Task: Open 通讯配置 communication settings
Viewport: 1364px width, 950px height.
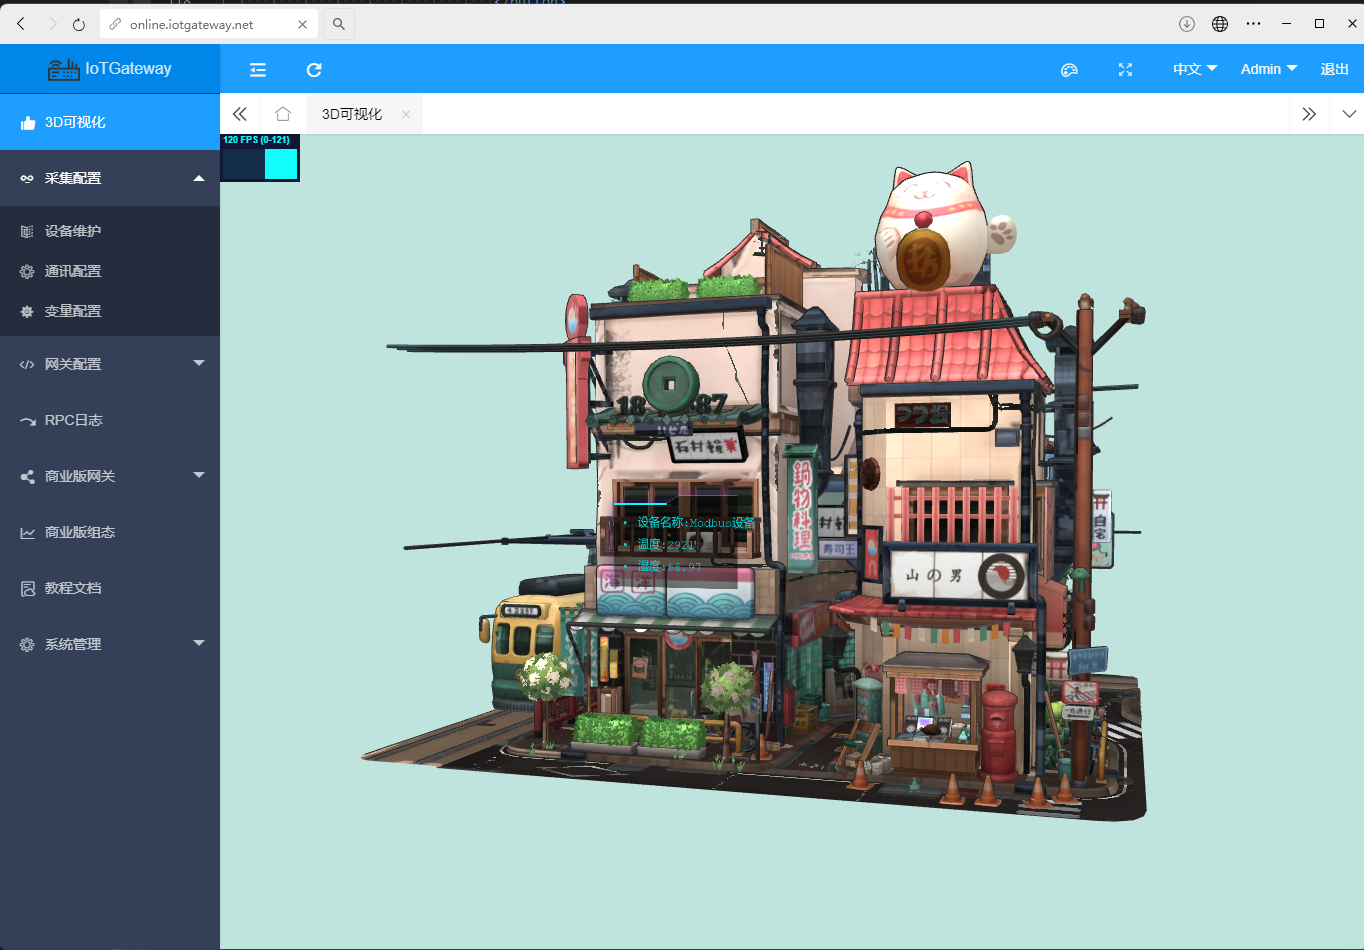Action: (x=73, y=271)
